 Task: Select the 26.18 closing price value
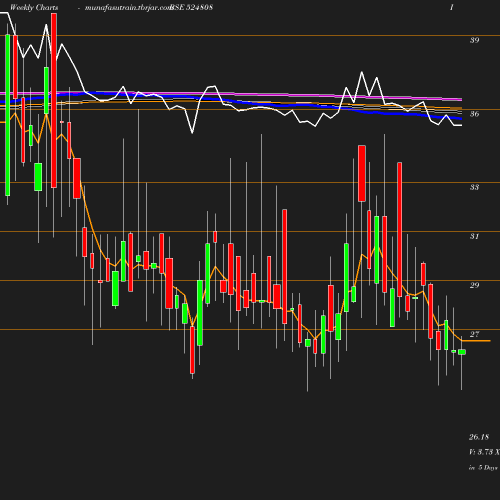click(479, 437)
